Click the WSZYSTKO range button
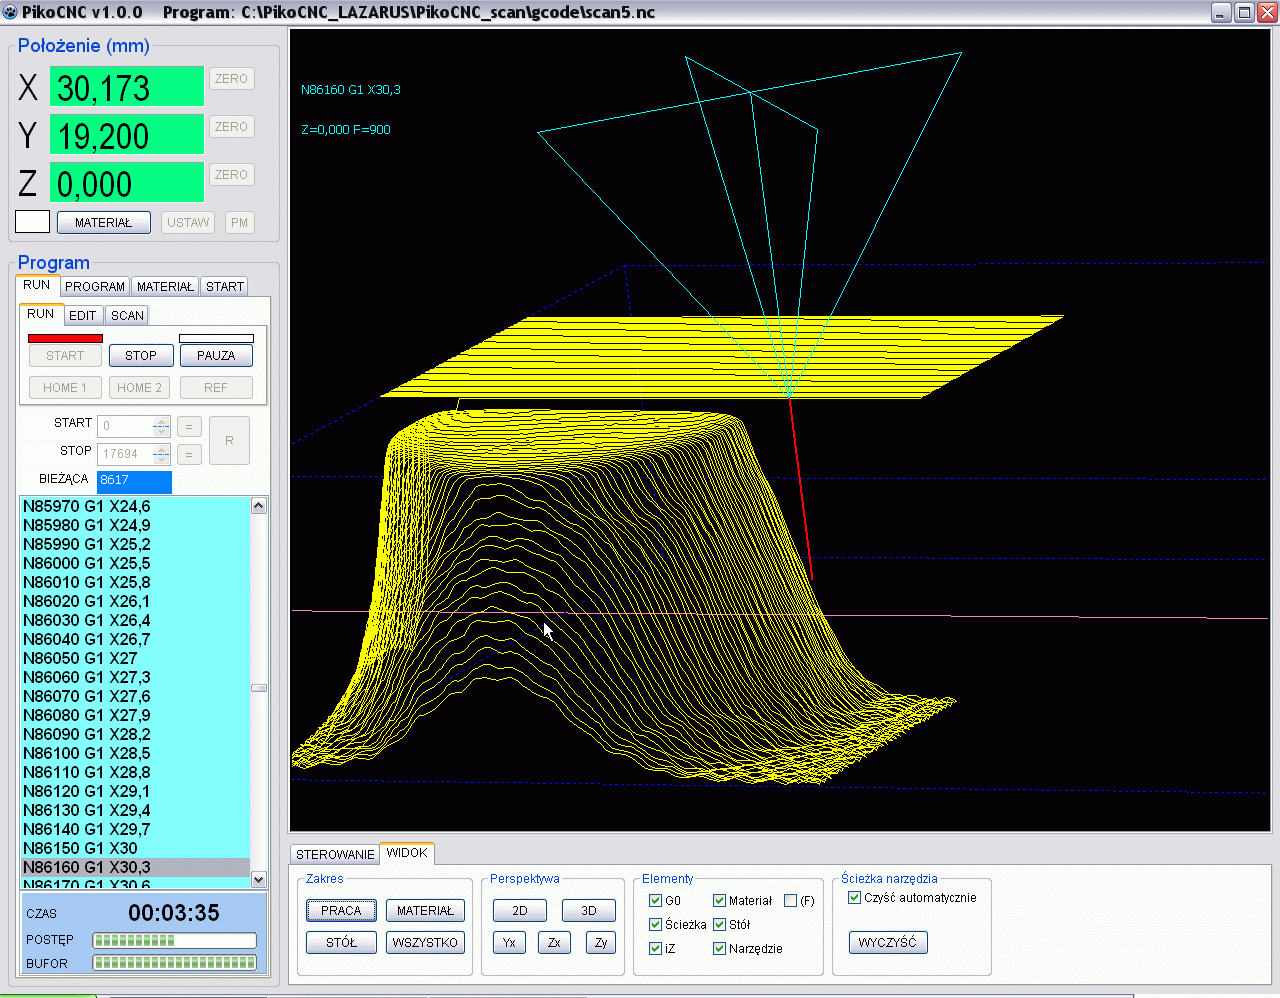 coord(425,943)
